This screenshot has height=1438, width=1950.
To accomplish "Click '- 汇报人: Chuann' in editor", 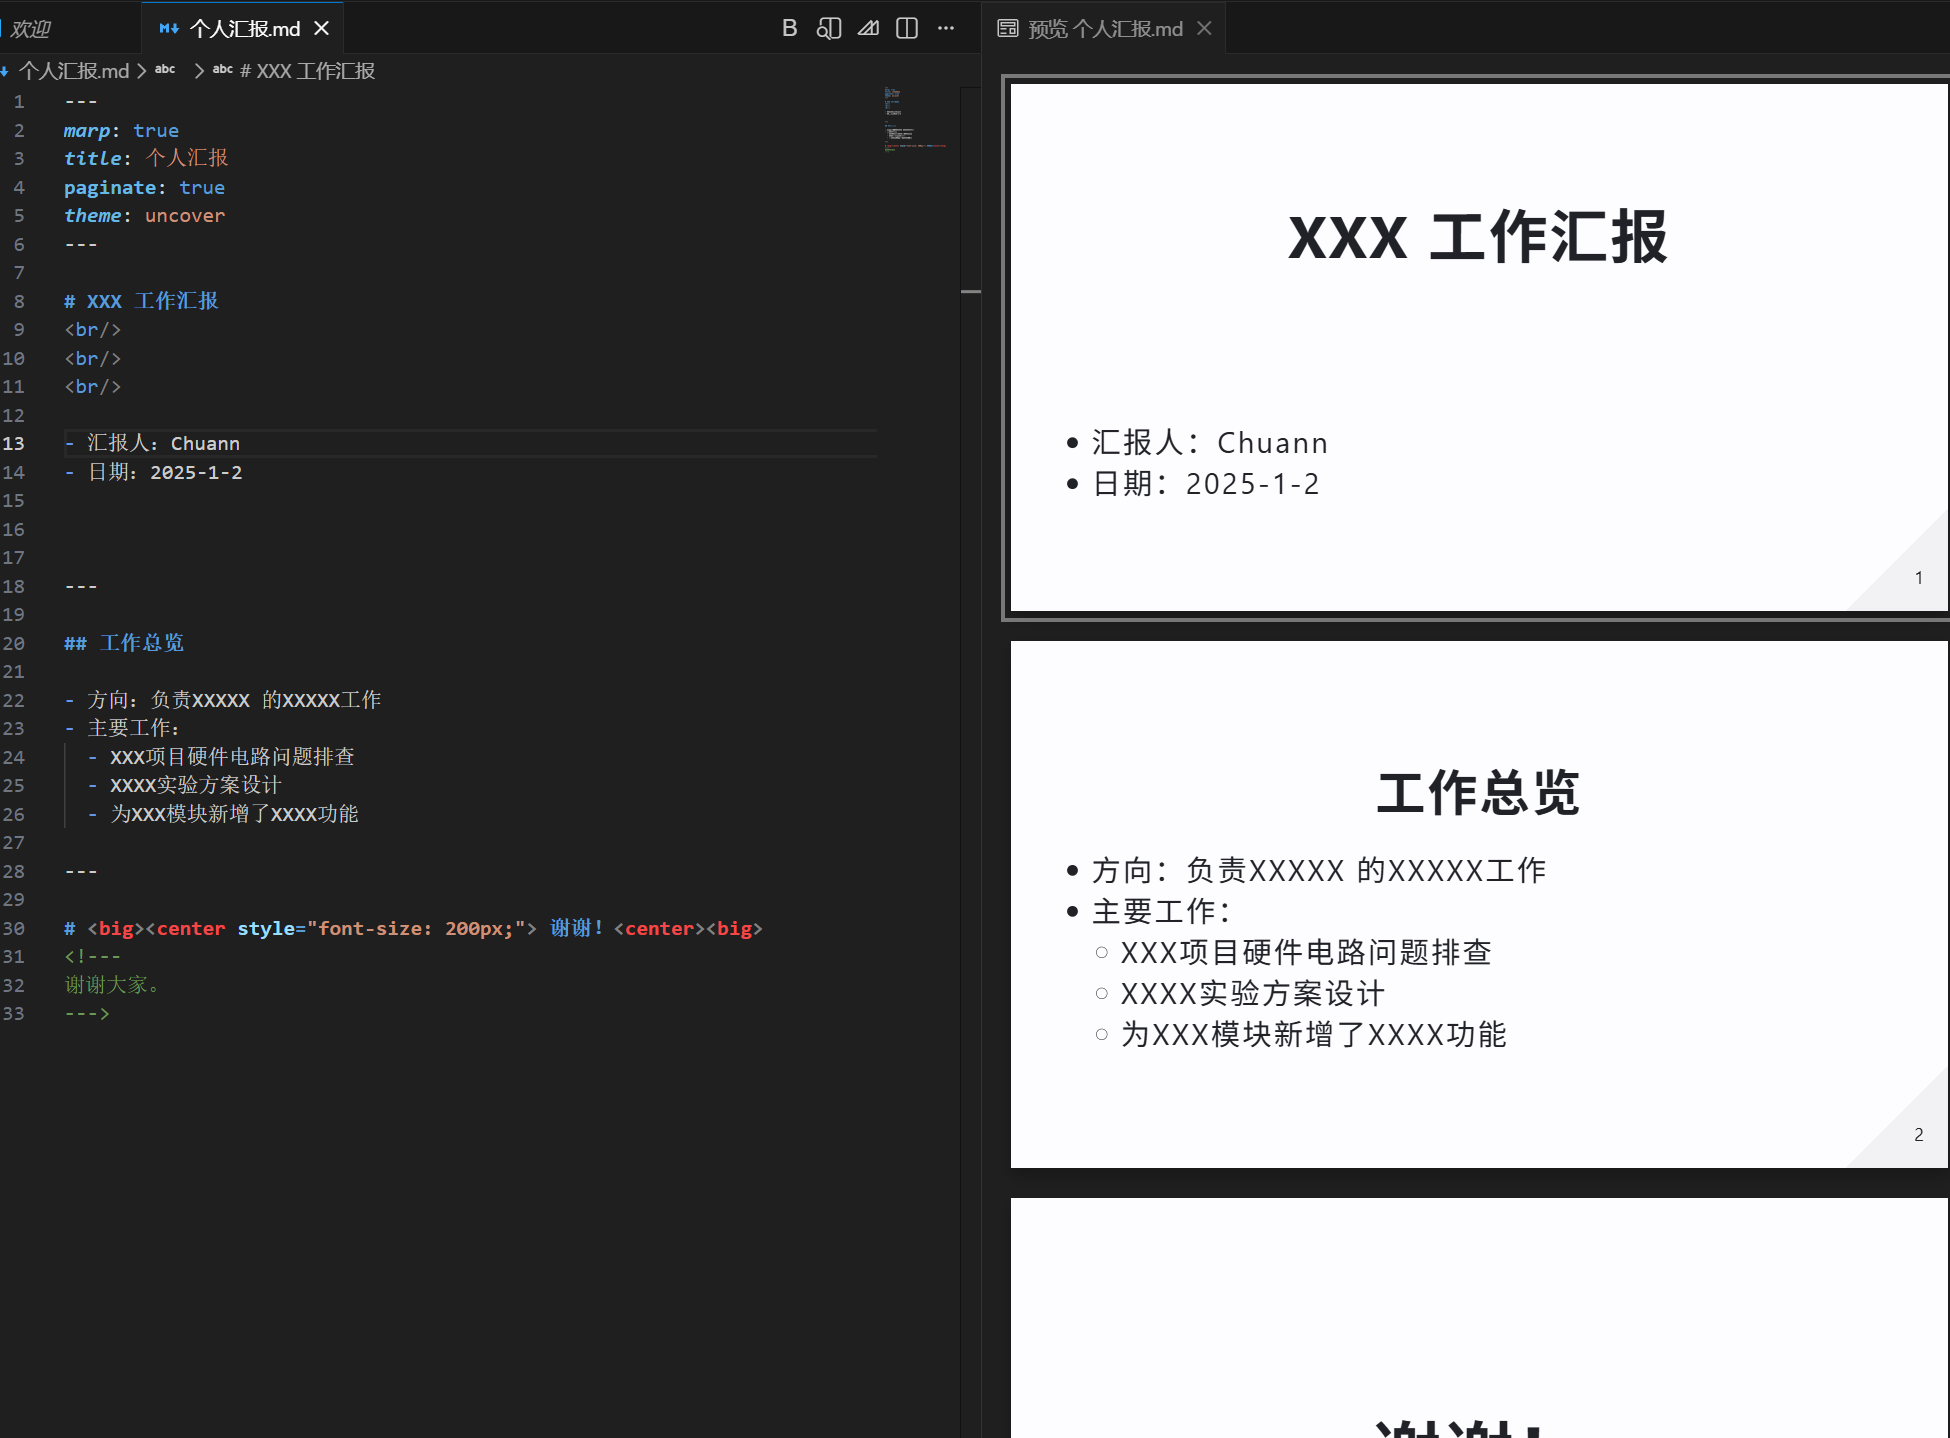I will [152, 444].
